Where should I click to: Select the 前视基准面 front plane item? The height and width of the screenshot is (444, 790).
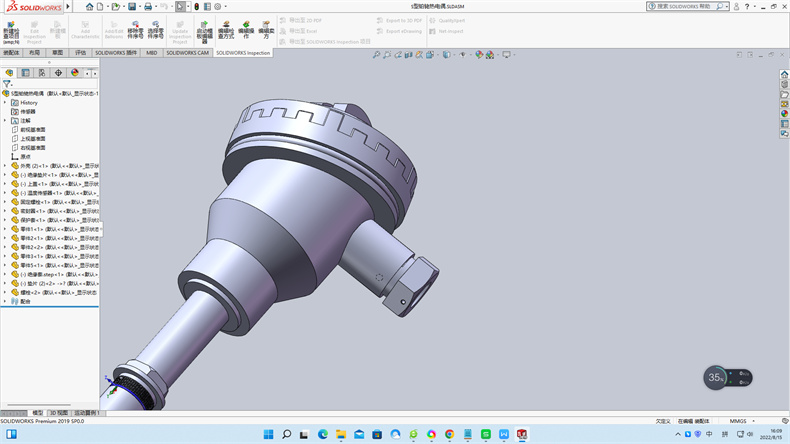pyautogui.click(x=32, y=129)
